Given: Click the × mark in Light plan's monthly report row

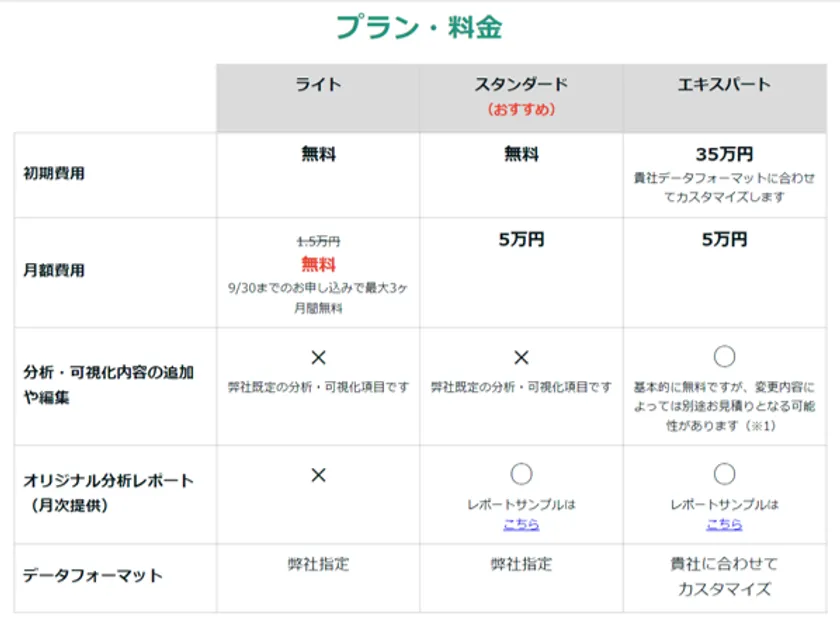Looking at the screenshot, I should click(x=318, y=475).
